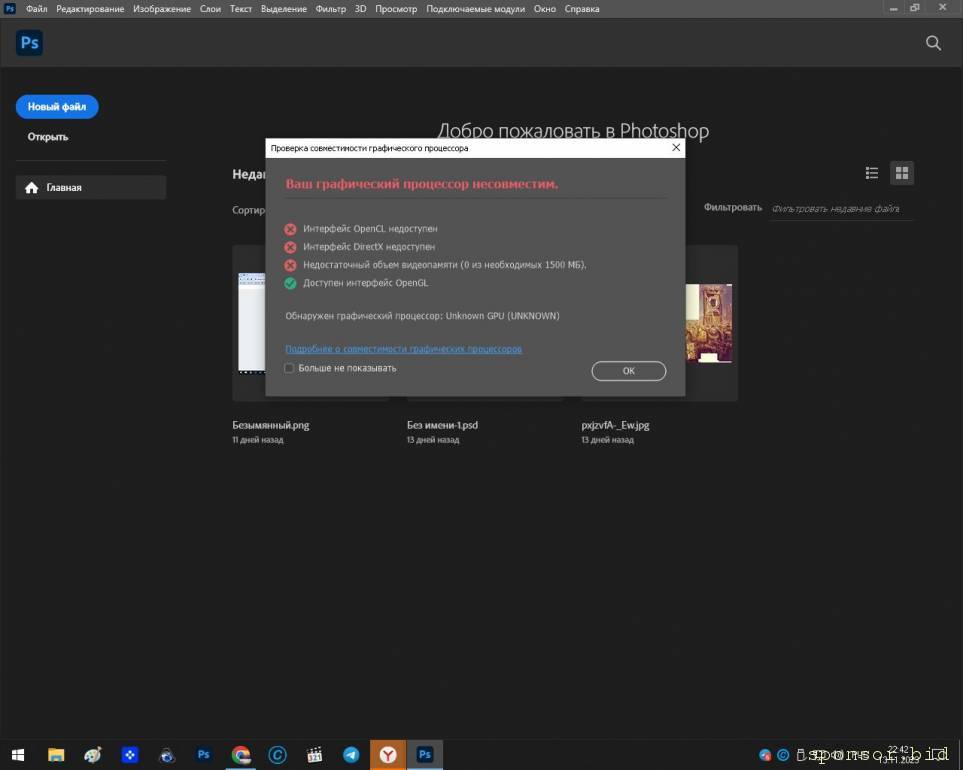Click the search magnifier icon
Viewport: 963px width, 770px height.
933,43
